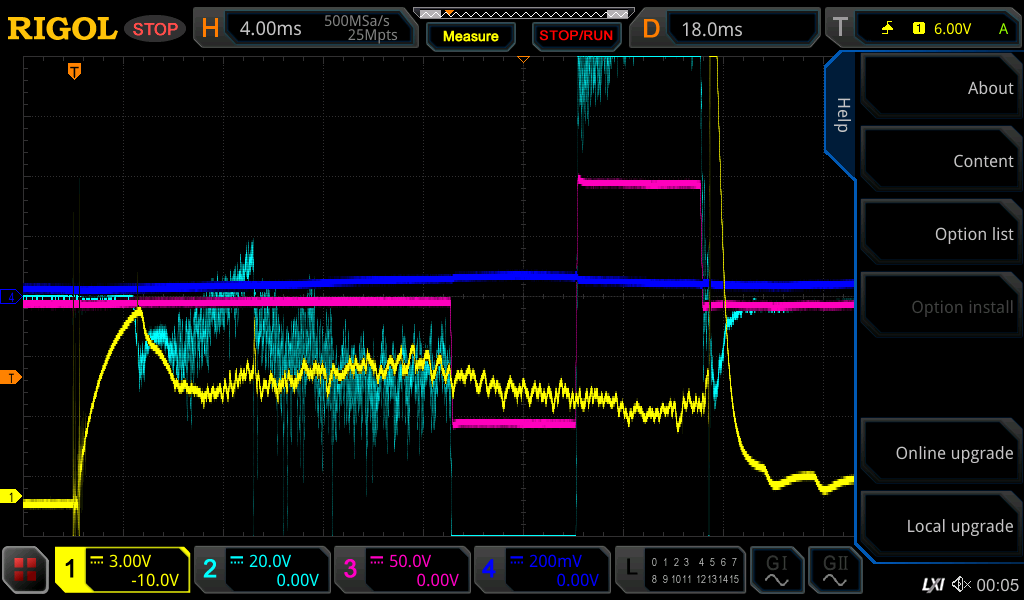The height and width of the screenshot is (600, 1024).
Task: Select the Option list menu item
Action: click(x=938, y=234)
